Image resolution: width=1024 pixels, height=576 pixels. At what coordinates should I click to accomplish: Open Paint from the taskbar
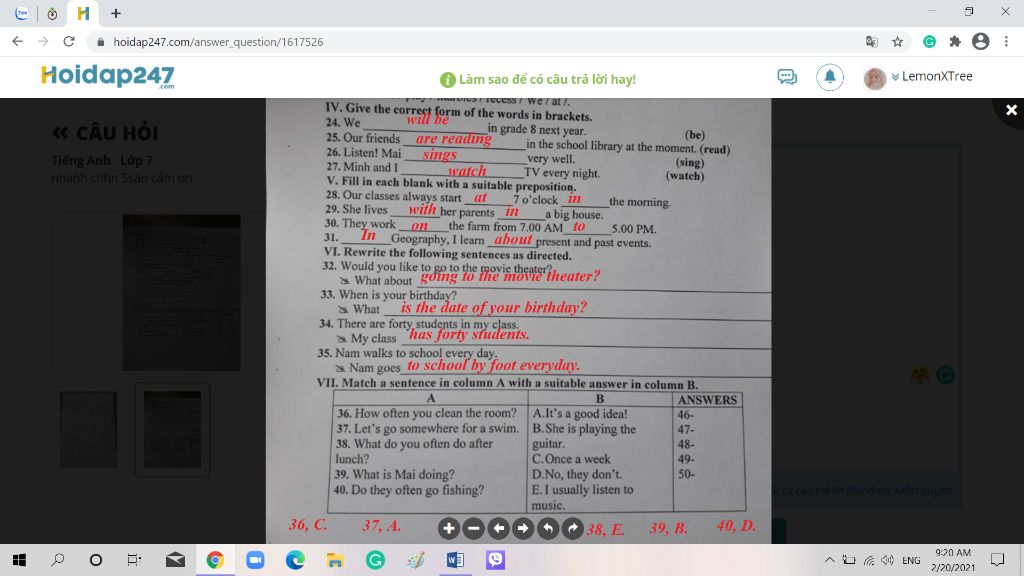pyautogui.click(x=415, y=560)
